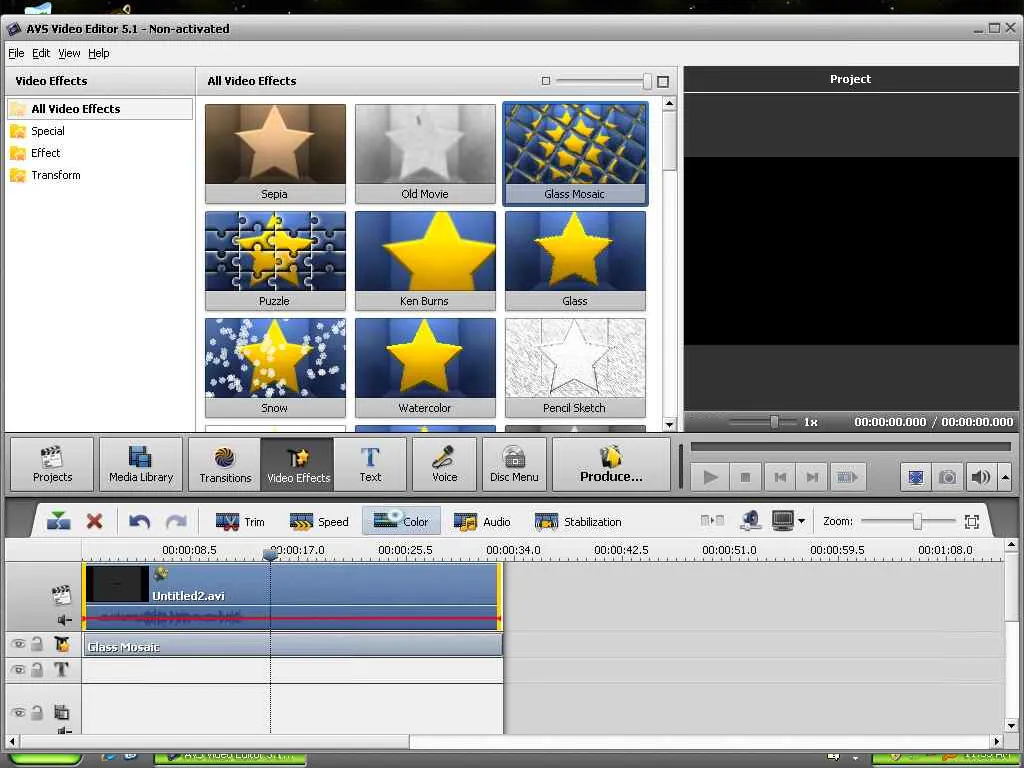This screenshot has height=768, width=1024.
Task: Go to previous frame in preview
Action: click(780, 477)
